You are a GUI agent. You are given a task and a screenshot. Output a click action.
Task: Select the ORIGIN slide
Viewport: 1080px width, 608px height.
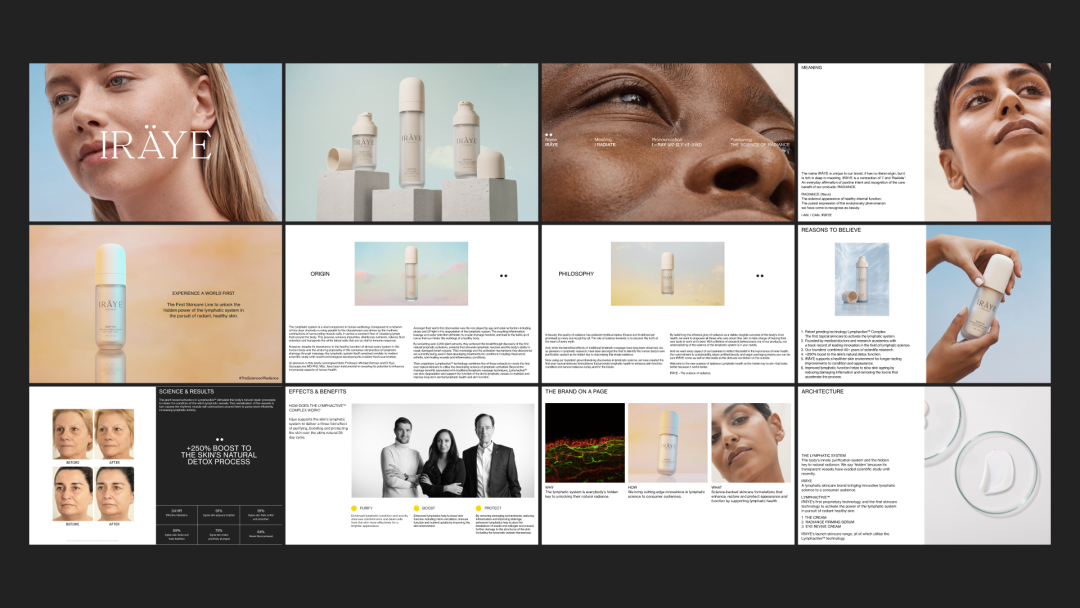412,304
